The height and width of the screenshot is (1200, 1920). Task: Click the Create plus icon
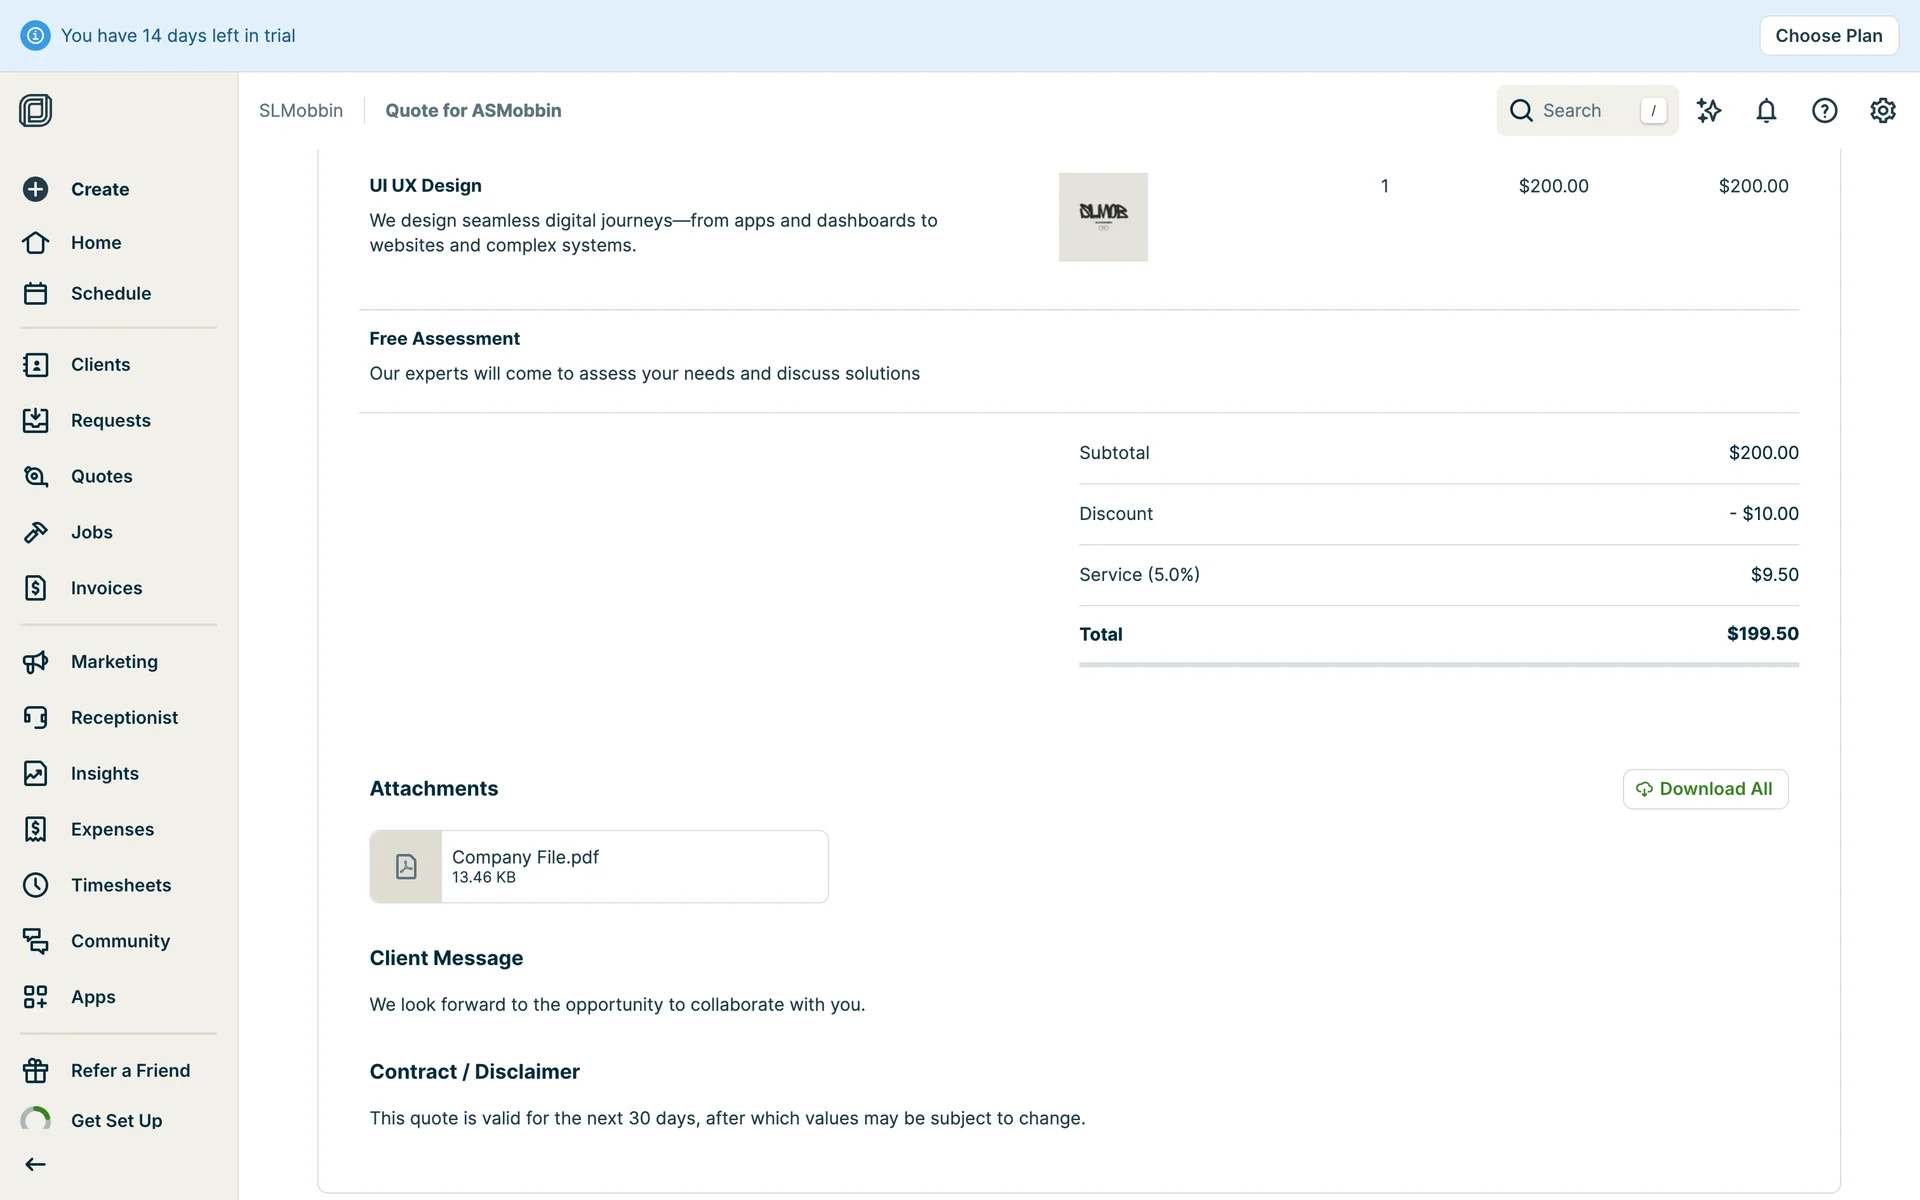35,189
